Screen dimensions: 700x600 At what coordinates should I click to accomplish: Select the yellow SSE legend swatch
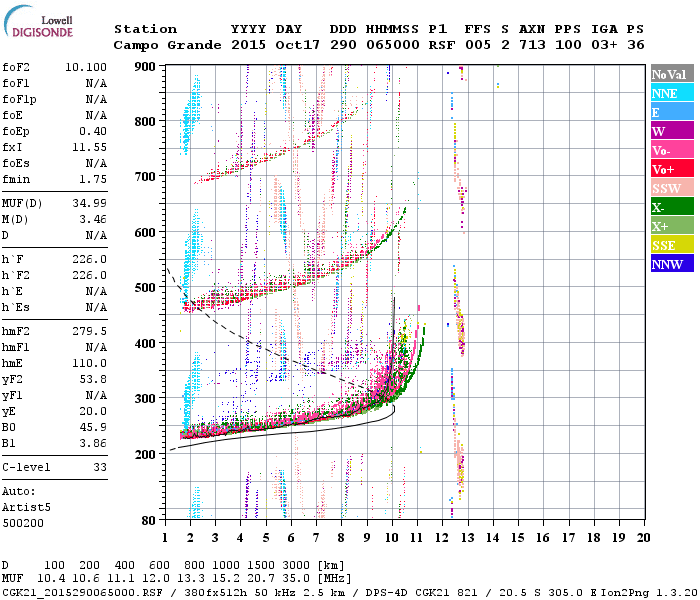[672, 245]
